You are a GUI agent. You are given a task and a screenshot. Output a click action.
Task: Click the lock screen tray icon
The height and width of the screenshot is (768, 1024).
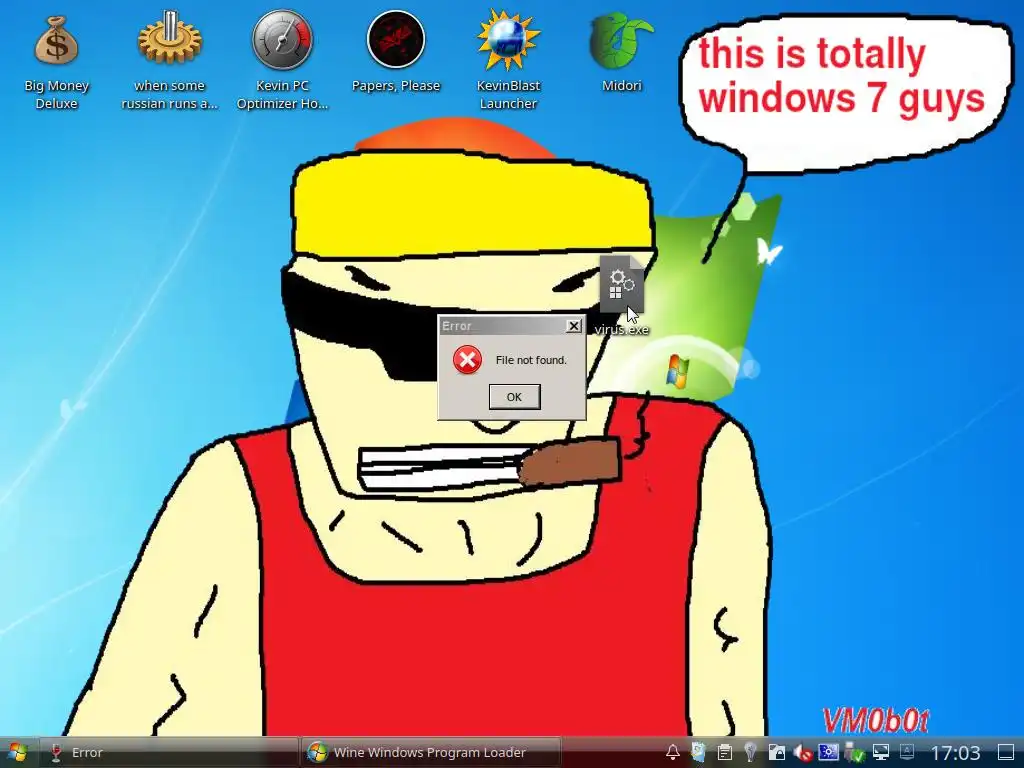(x=776, y=752)
